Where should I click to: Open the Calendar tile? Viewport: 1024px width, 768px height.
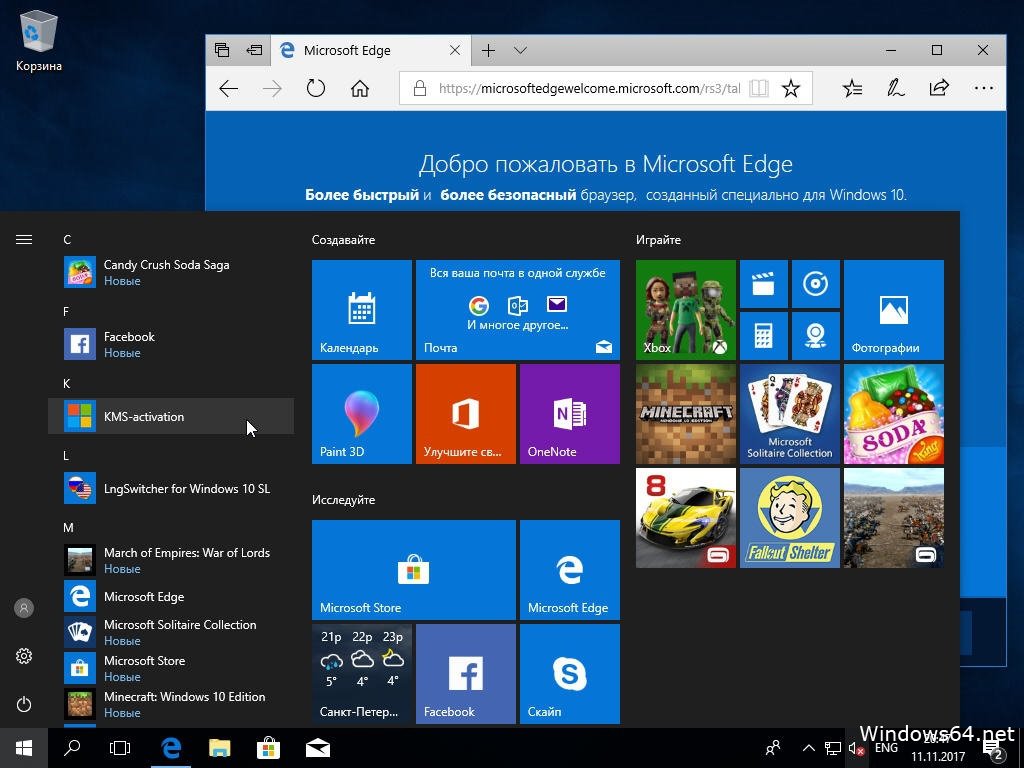(361, 309)
